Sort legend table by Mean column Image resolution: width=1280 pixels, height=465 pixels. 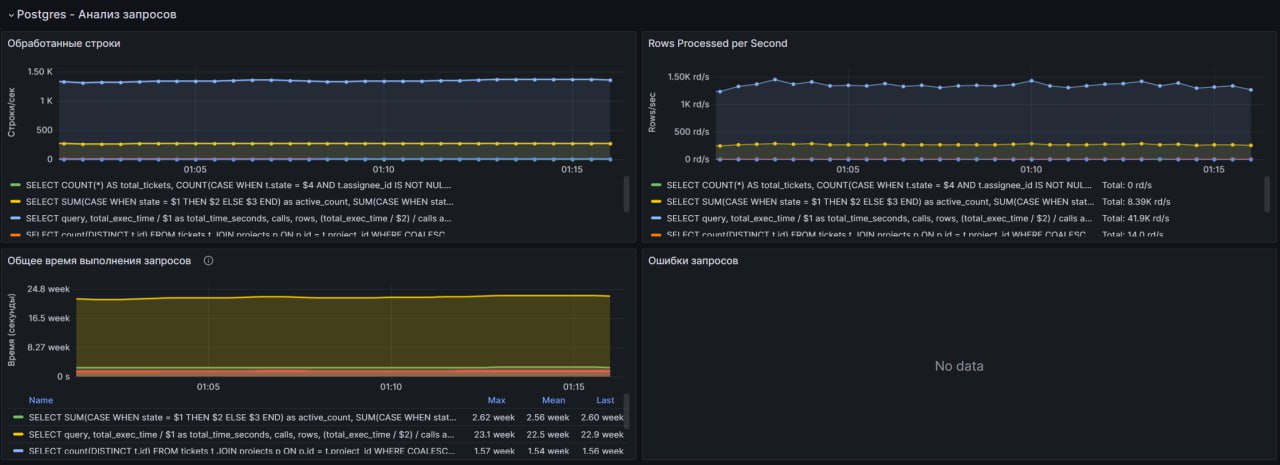(x=553, y=400)
